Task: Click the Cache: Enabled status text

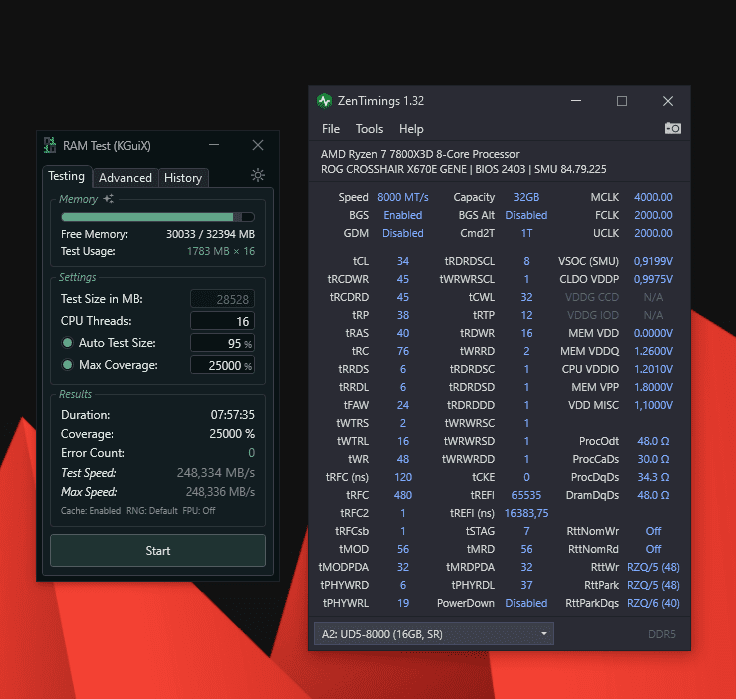Action: click(x=91, y=510)
